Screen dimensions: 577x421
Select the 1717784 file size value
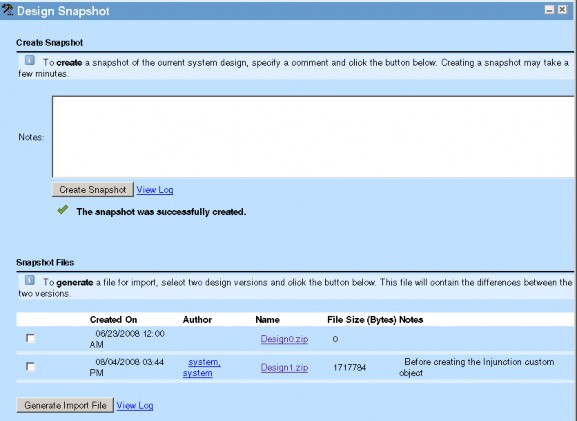tap(350, 367)
